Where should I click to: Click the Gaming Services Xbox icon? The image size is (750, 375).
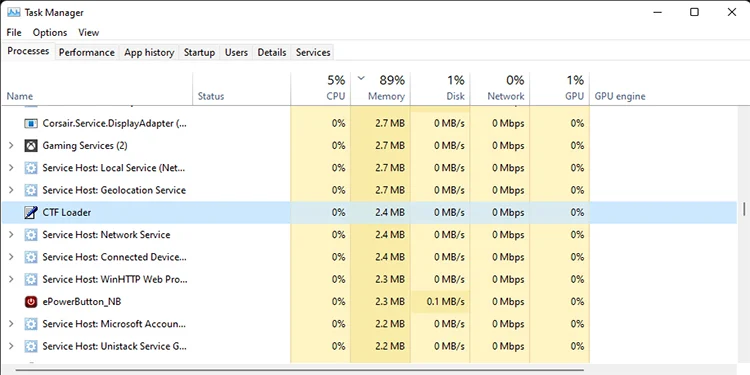31,145
